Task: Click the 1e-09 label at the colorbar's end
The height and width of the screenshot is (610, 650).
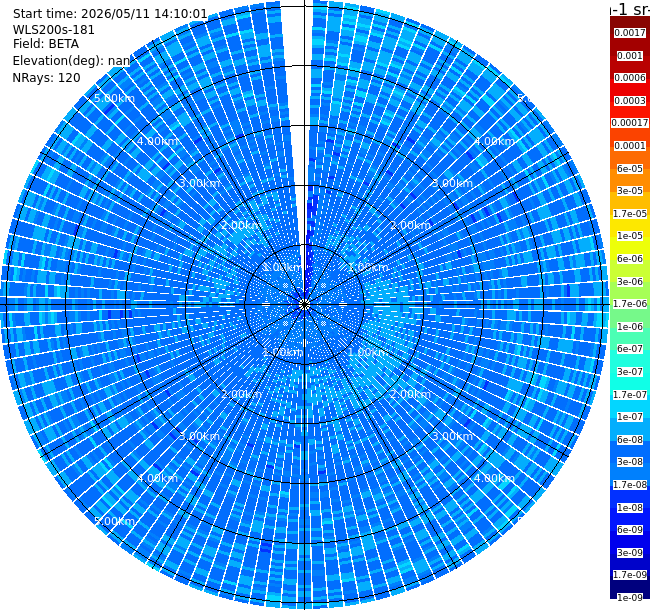Action: point(630,598)
